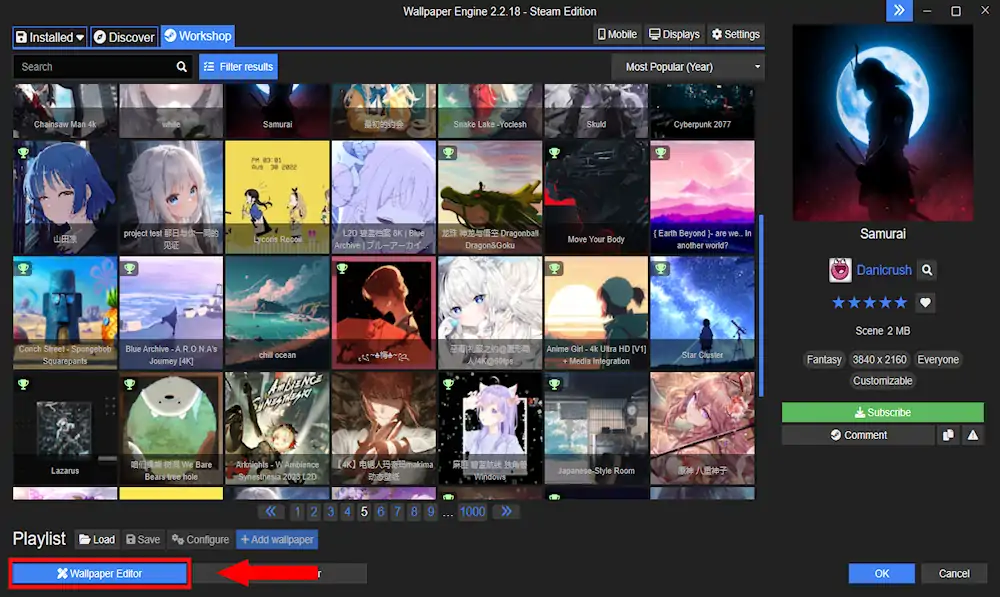Viewport: 1000px width, 597px height.
Task: Select Cyberpunk 2077 wallpaper thumbnail
Action: click(702, 110)
